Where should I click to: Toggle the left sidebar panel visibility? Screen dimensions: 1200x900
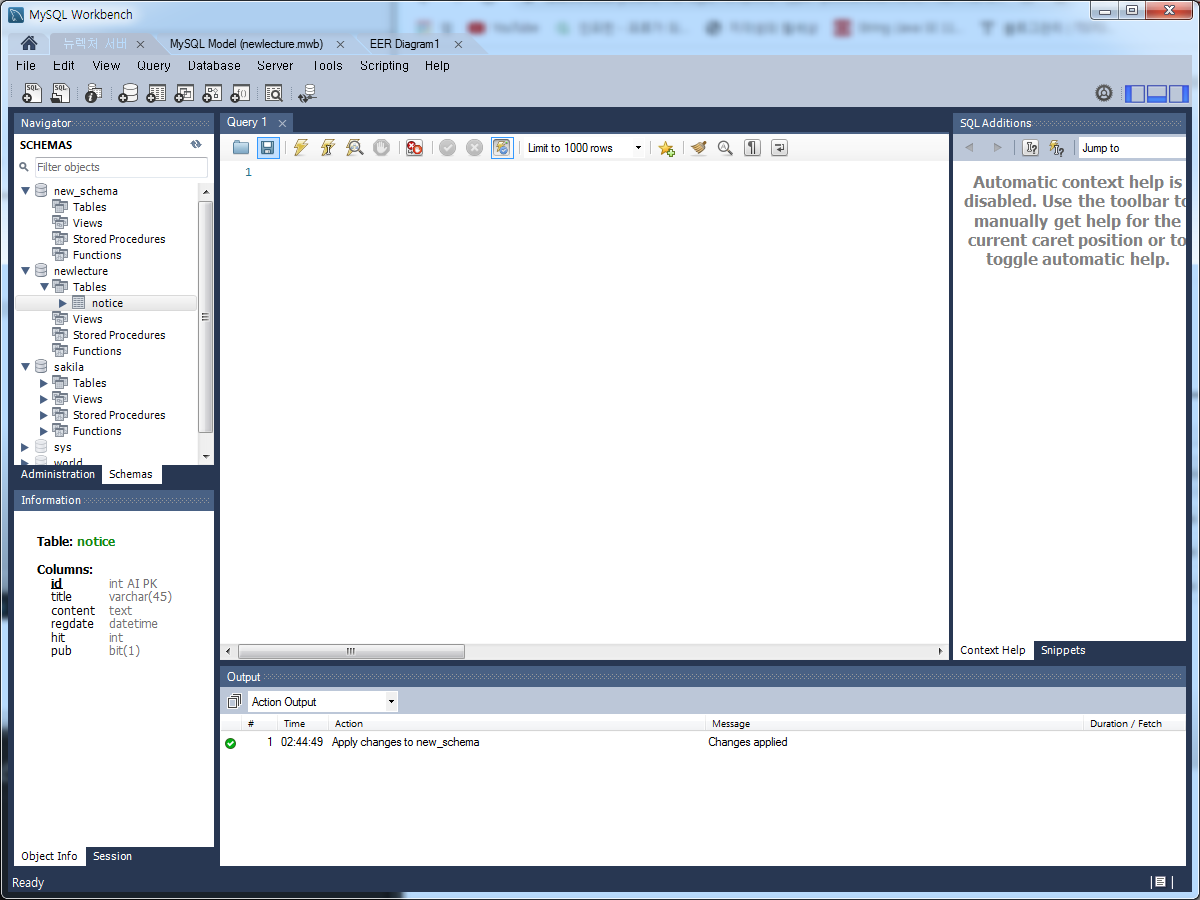click(1135, 94)
